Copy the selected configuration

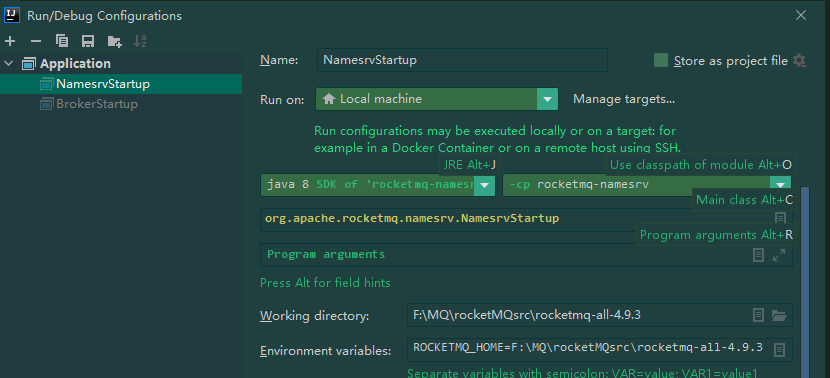pos(62,41)
